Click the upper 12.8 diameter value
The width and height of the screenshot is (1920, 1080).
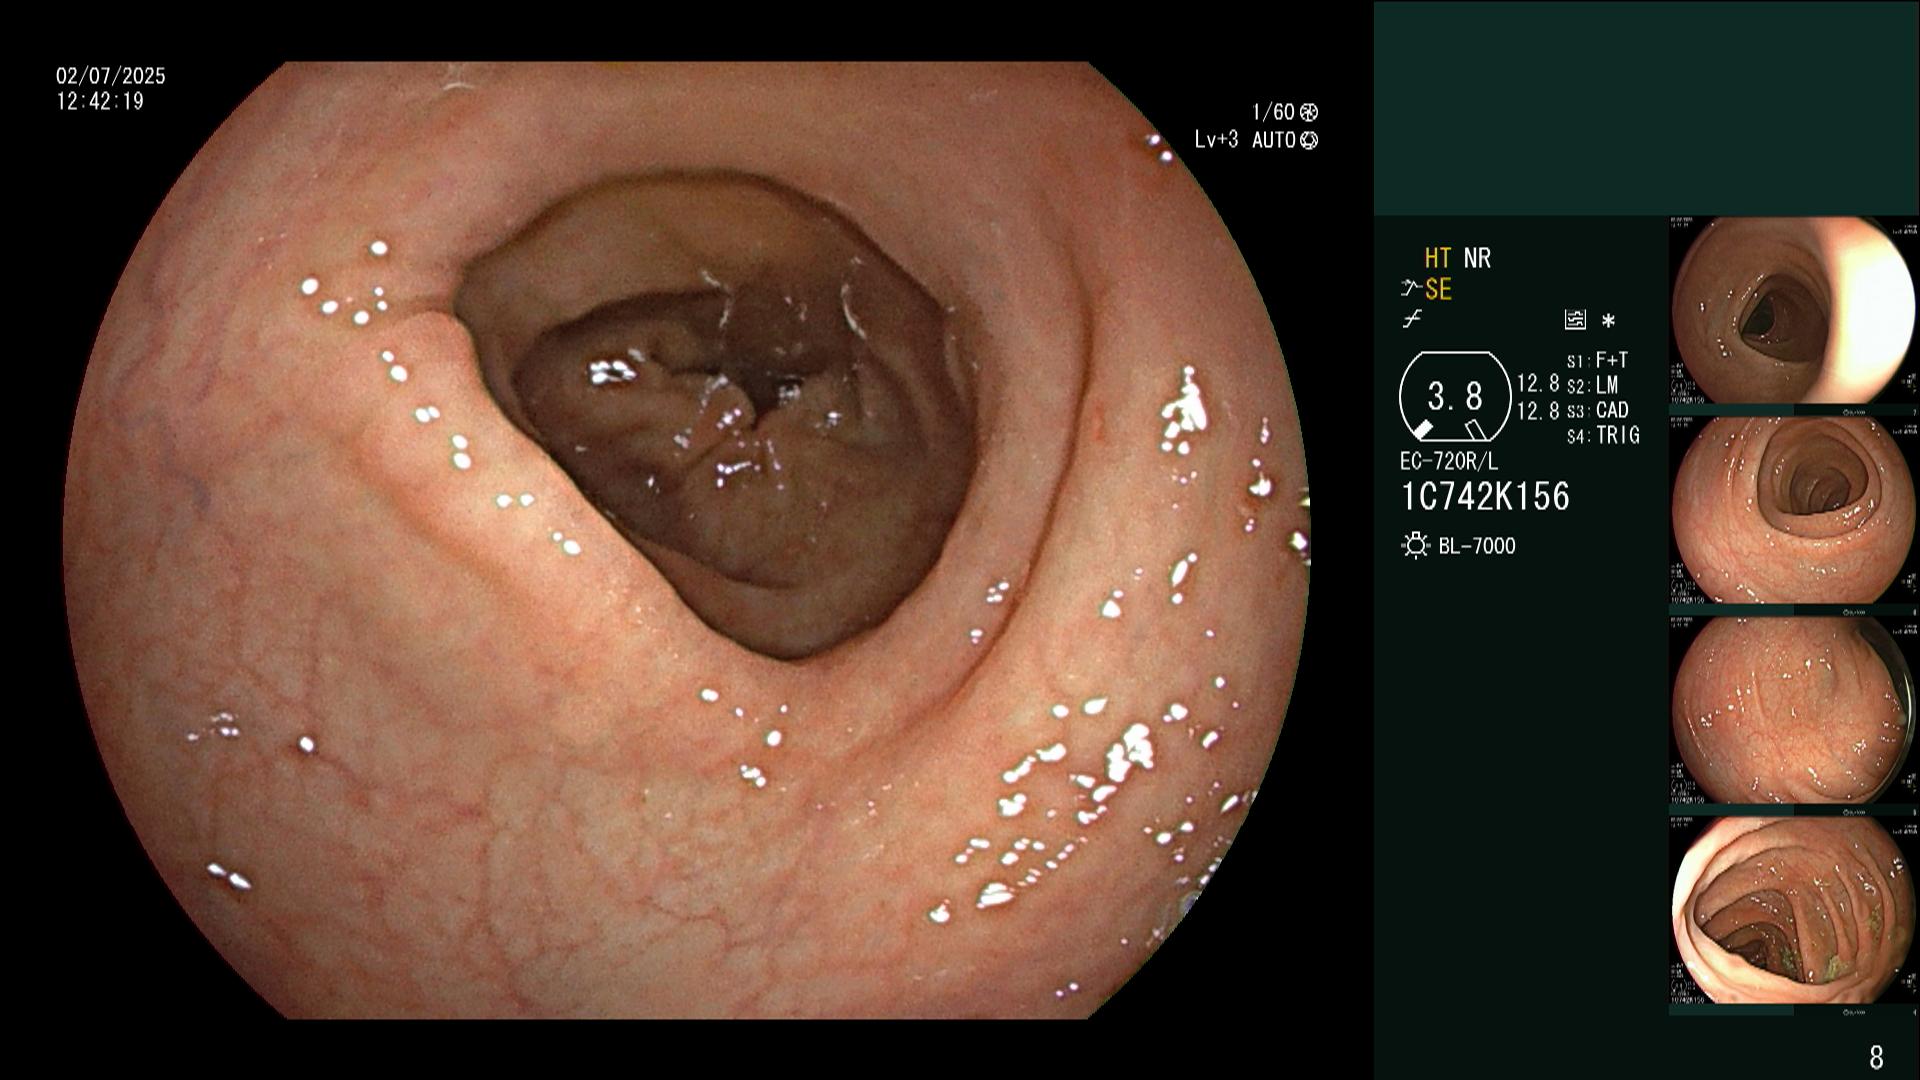pyautogui.click(x=1538, y=384)
